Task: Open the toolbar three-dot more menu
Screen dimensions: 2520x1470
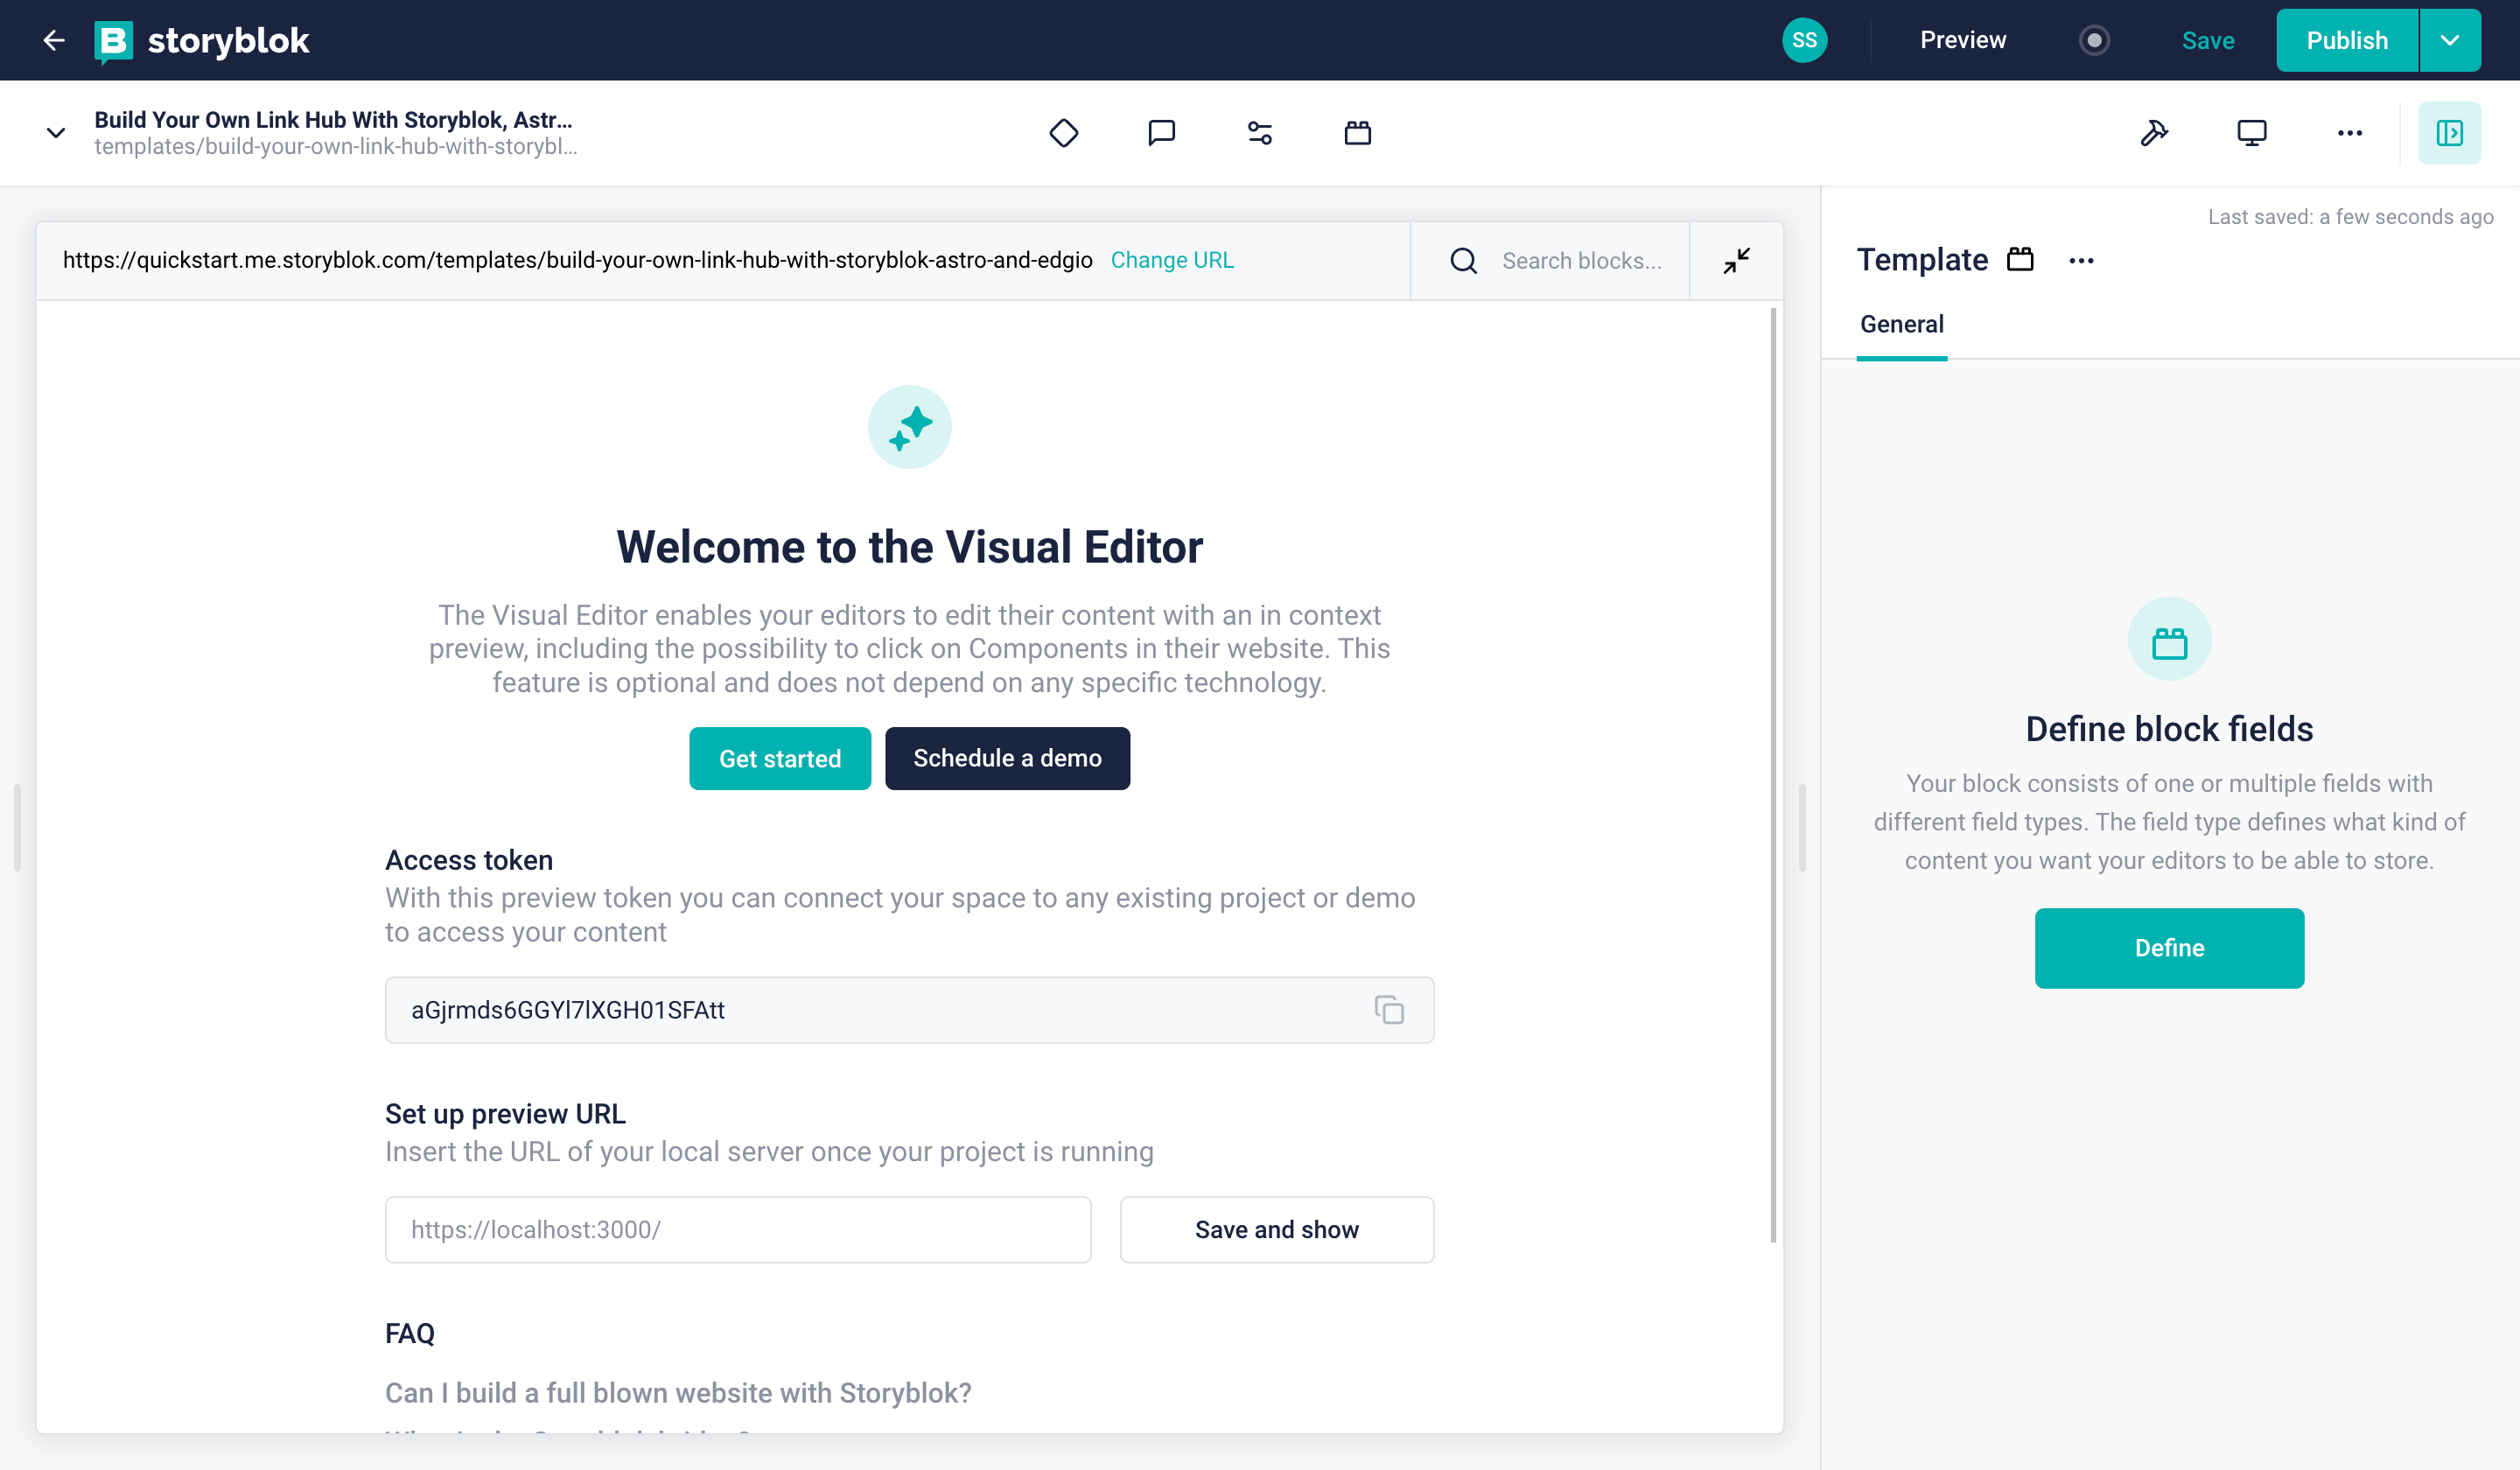Action: 2349,132
